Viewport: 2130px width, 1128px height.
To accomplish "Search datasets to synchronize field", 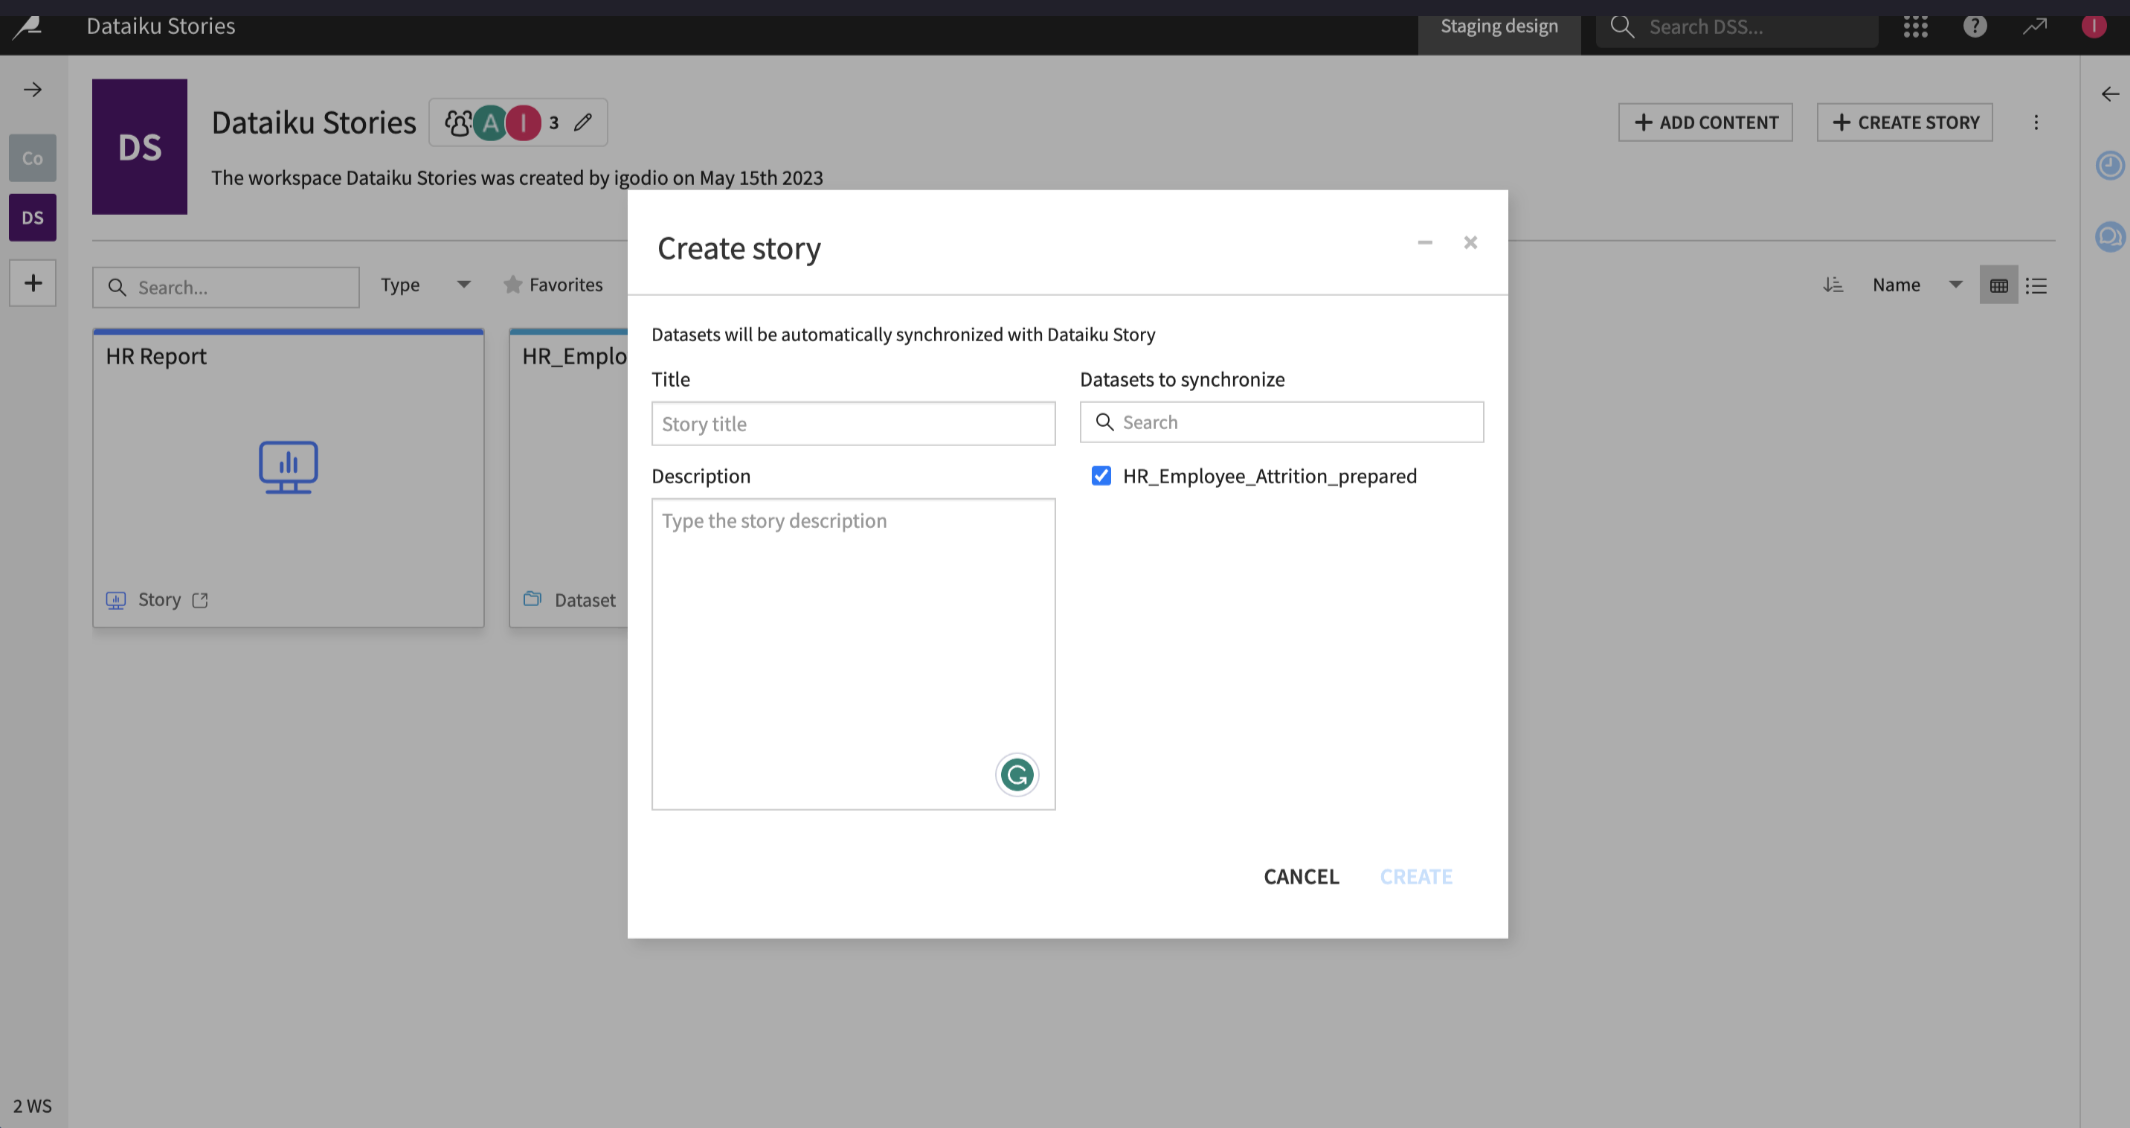I will click(1282, 422).
